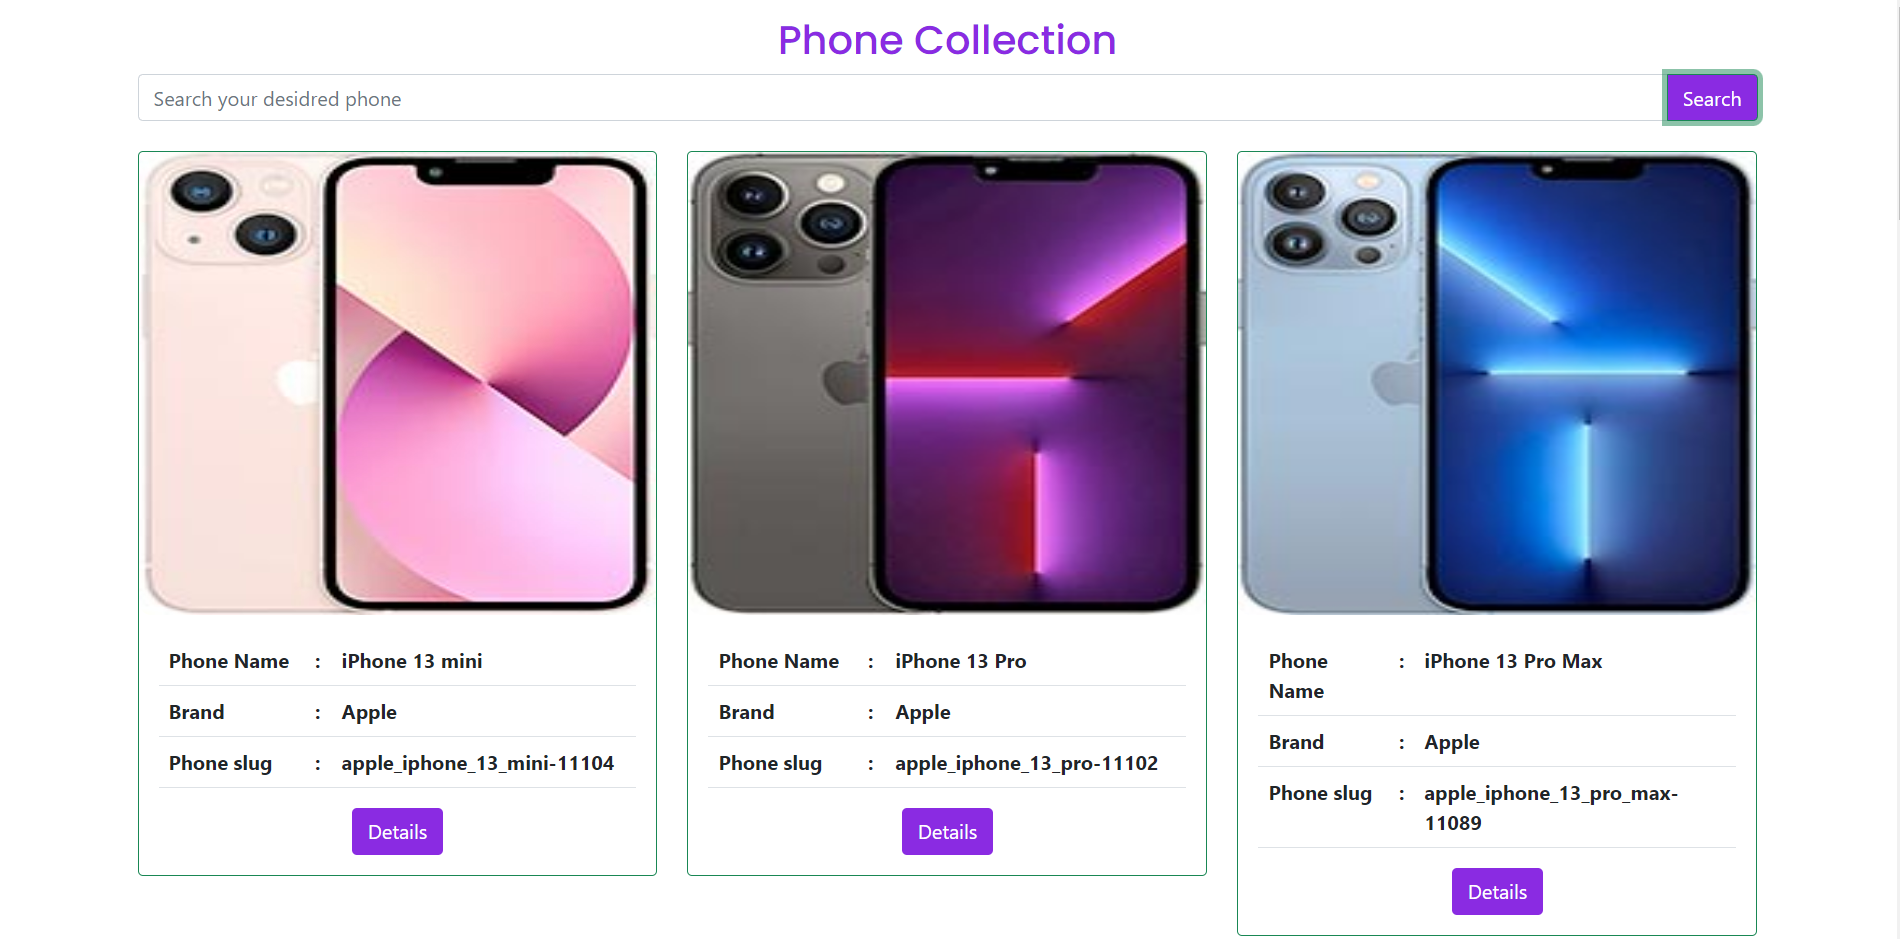Image resolution: width=1900 pixels, height=939 pixels.
Task: Click the Apple brand value on Pro card
Action: (x=923, y=712)
